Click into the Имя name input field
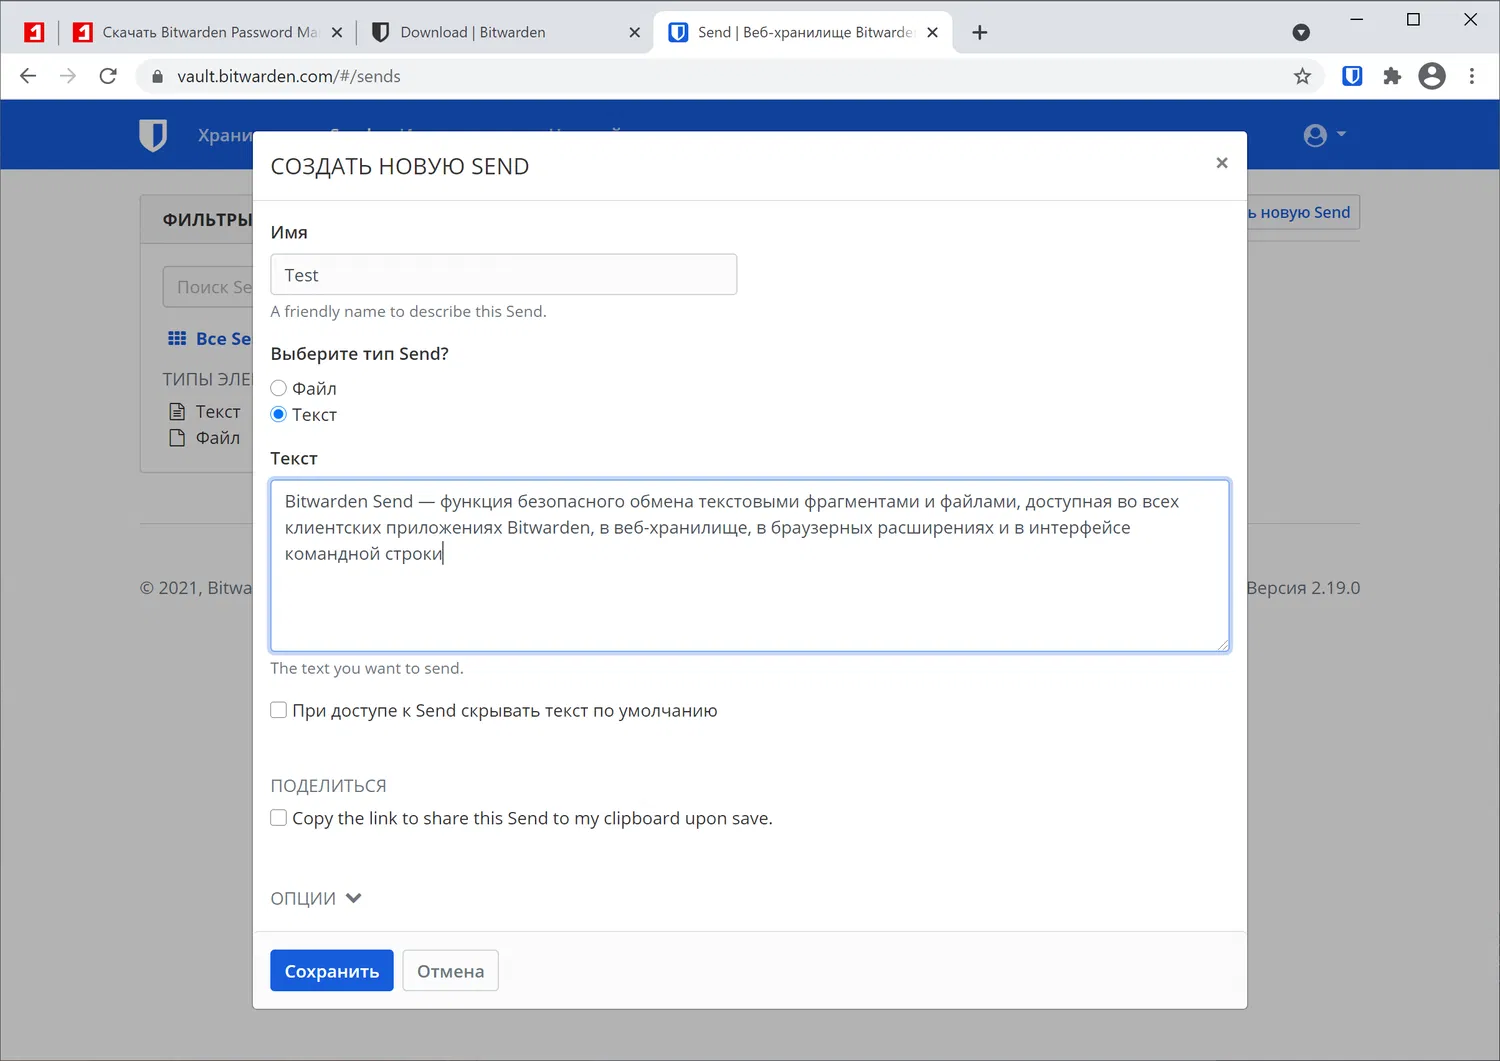 (x=503, y=275)
